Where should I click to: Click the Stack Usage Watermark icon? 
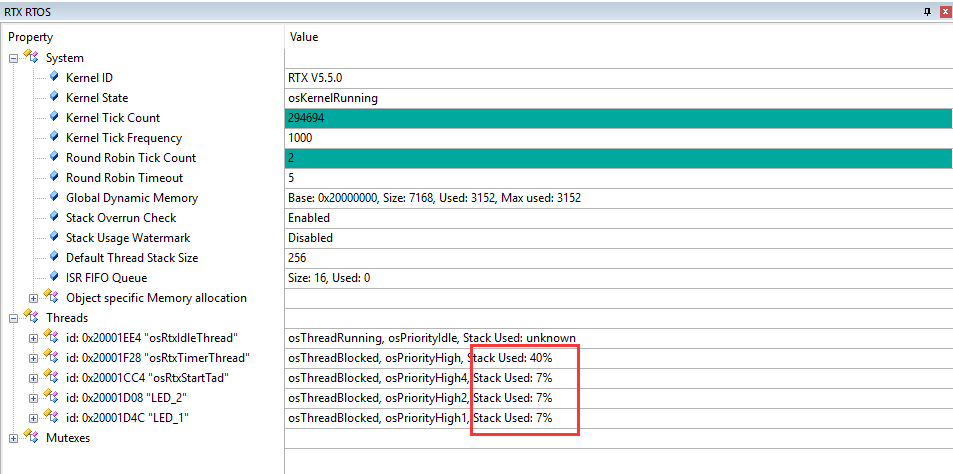[54, 237]
